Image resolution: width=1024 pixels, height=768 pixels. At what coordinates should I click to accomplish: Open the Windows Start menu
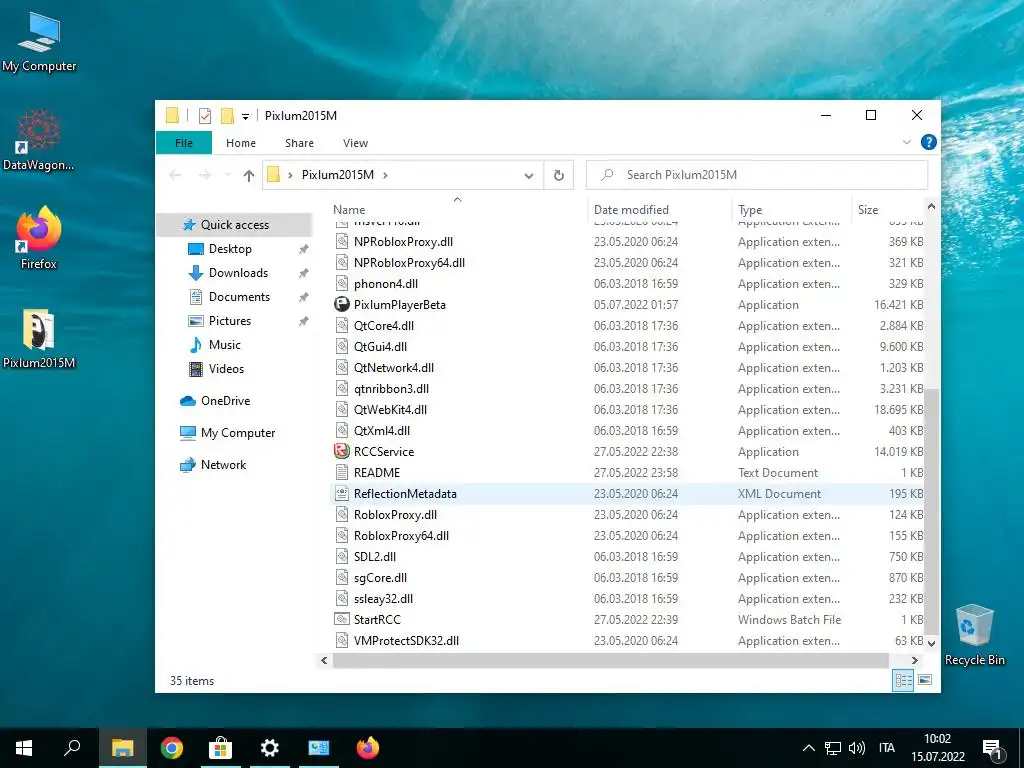tap(24, 748)
